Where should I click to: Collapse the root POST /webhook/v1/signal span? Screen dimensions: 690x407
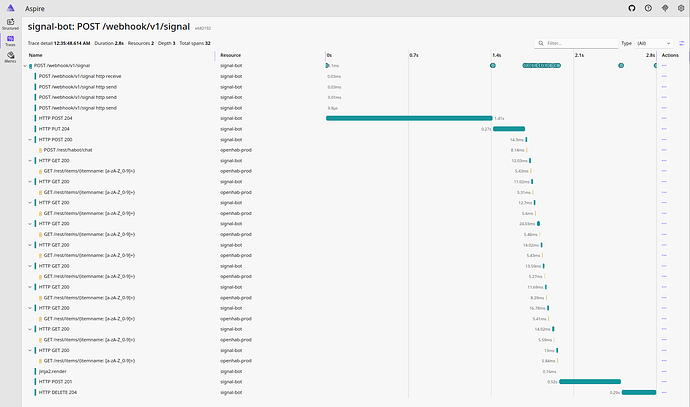tap(25, 66)
